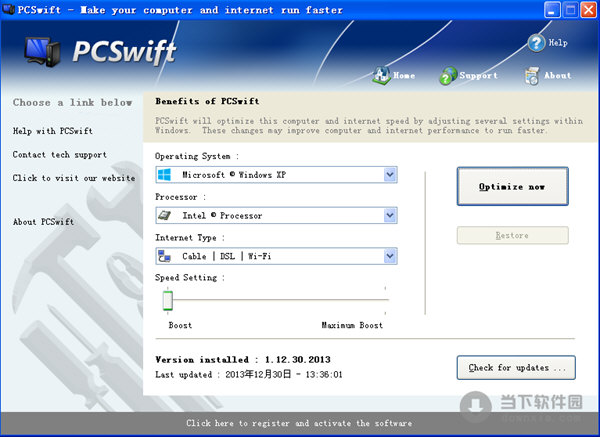Screen dimensions: 600x437
Task: Close the PCSwift window
Action: (x=589, y=10)
